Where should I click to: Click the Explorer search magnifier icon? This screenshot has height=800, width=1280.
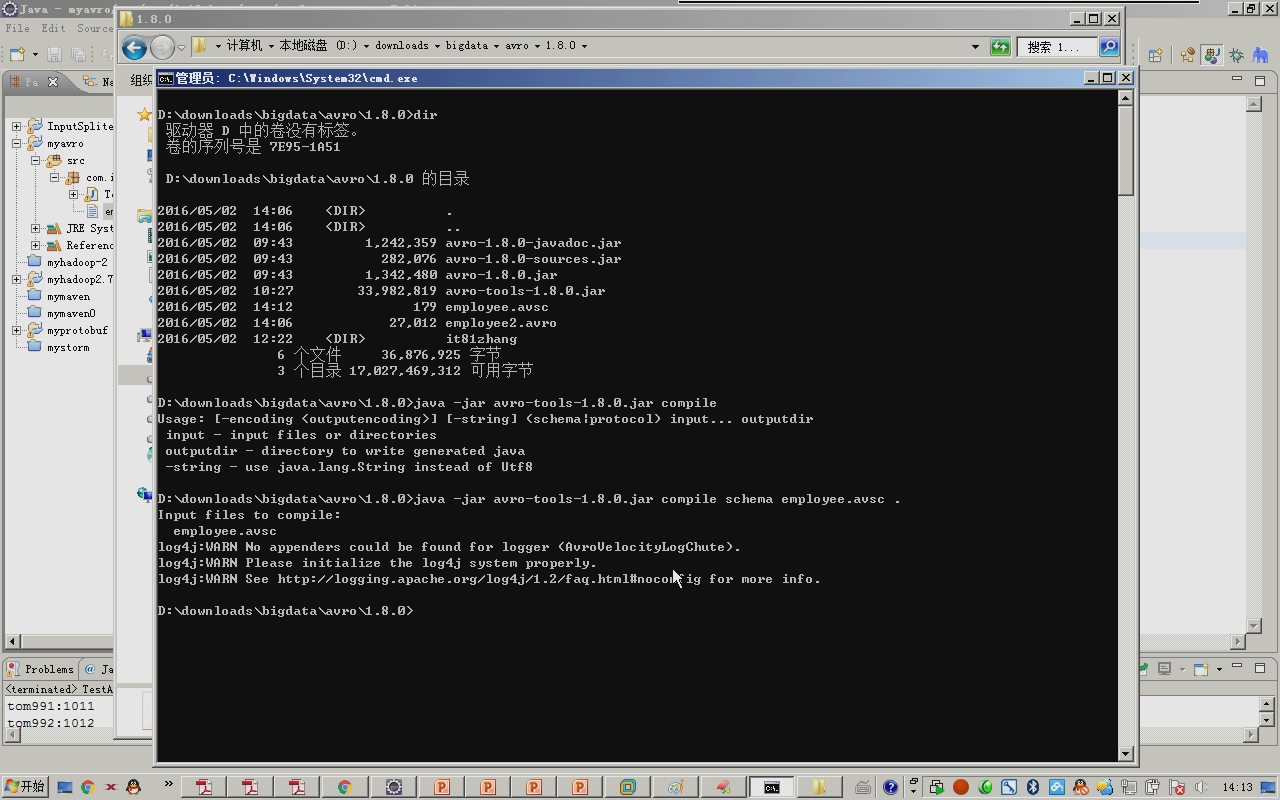click(x=1108, y=47)
